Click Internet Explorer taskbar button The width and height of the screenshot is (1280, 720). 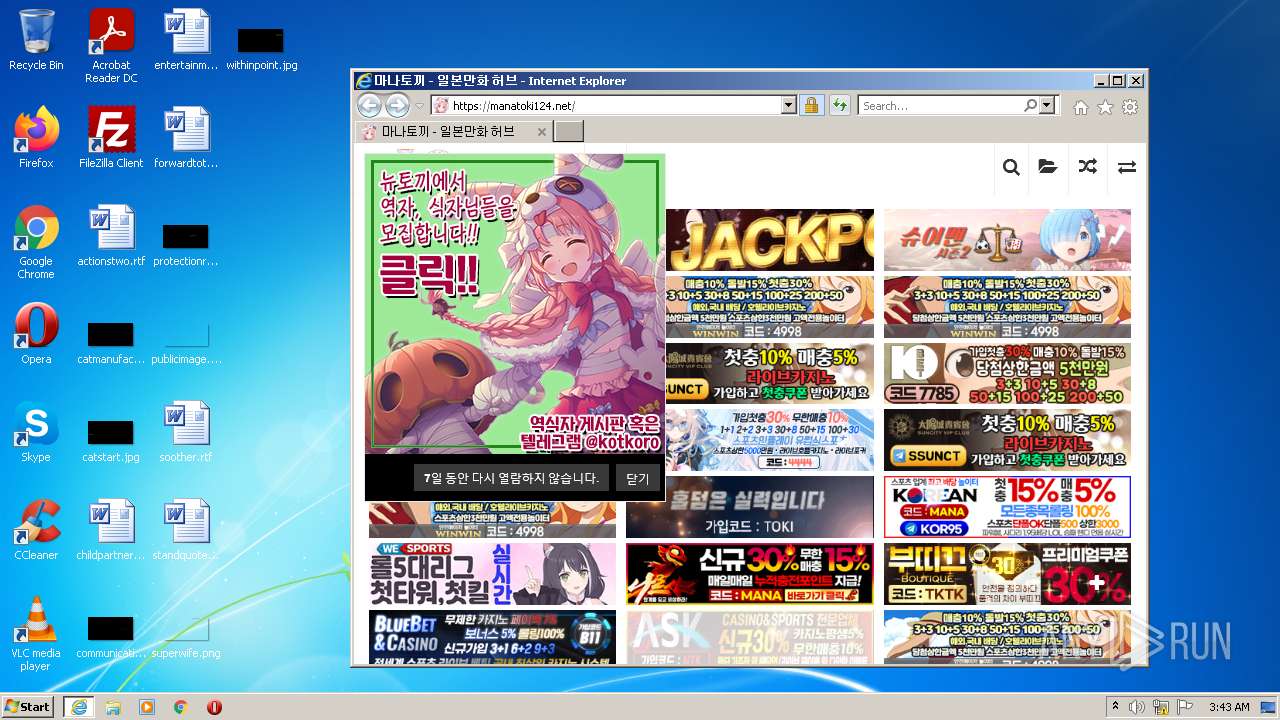[x=78, y=707]
